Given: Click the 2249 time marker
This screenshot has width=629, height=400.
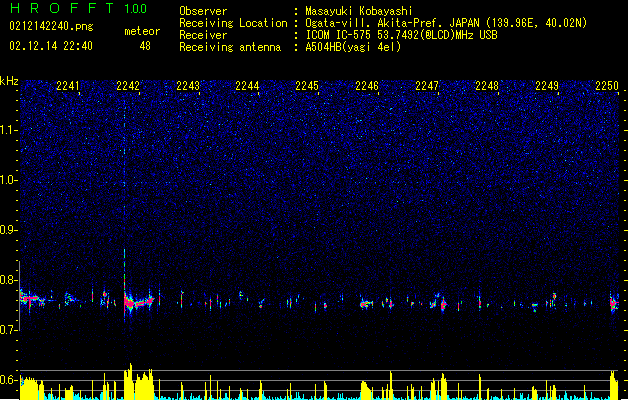Looking at the screenshot, I should coord(547,86).
